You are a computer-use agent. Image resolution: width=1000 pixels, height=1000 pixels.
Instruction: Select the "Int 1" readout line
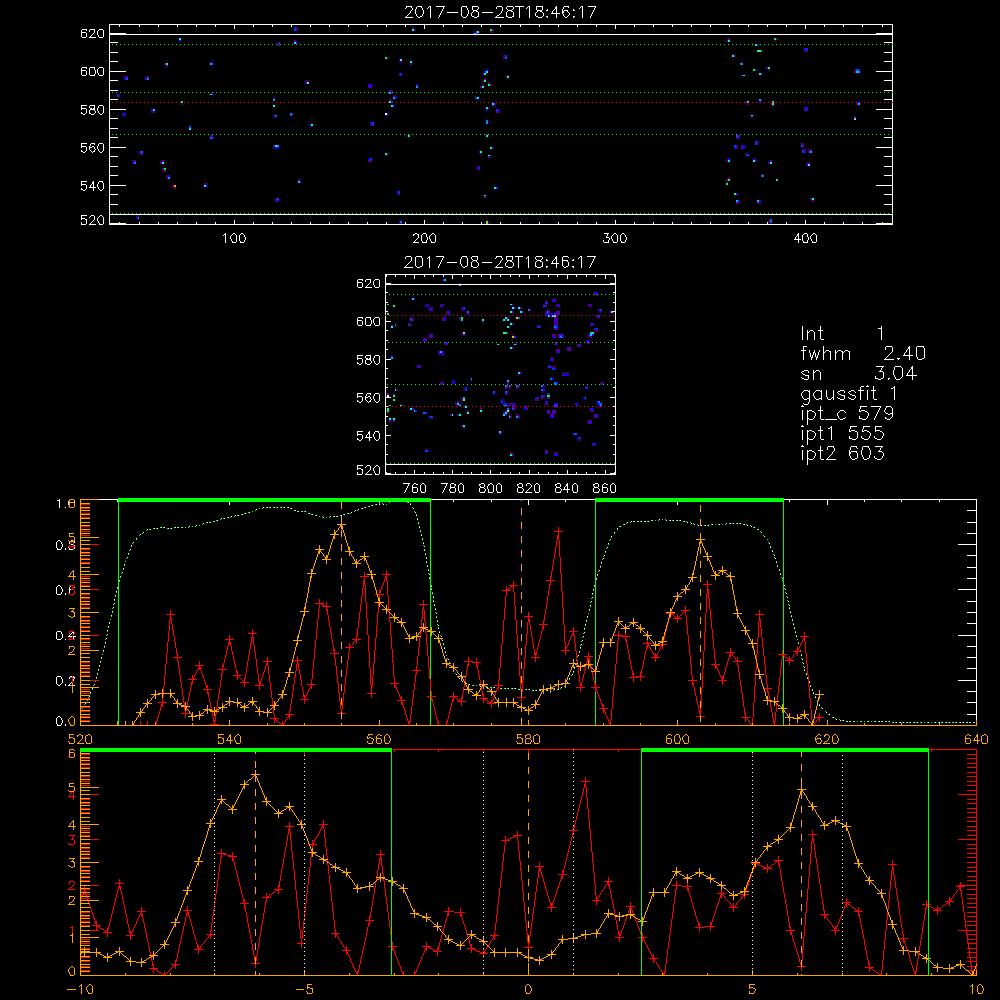[x=842, y=334]
